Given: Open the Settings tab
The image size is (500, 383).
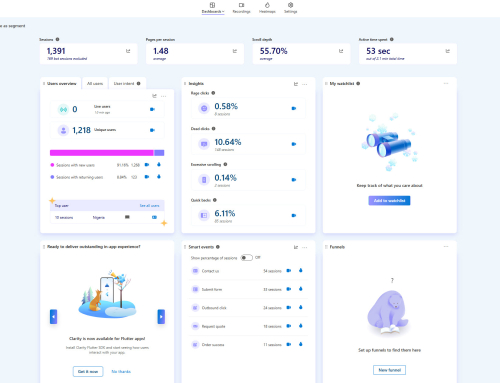Looking at the screenshot, I should (290, 8).
